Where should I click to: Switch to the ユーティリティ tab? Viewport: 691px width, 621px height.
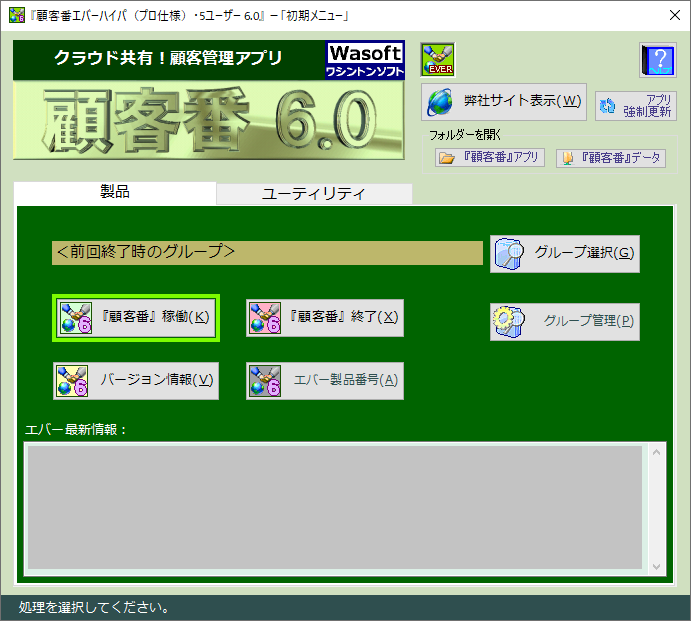[313, 193]
